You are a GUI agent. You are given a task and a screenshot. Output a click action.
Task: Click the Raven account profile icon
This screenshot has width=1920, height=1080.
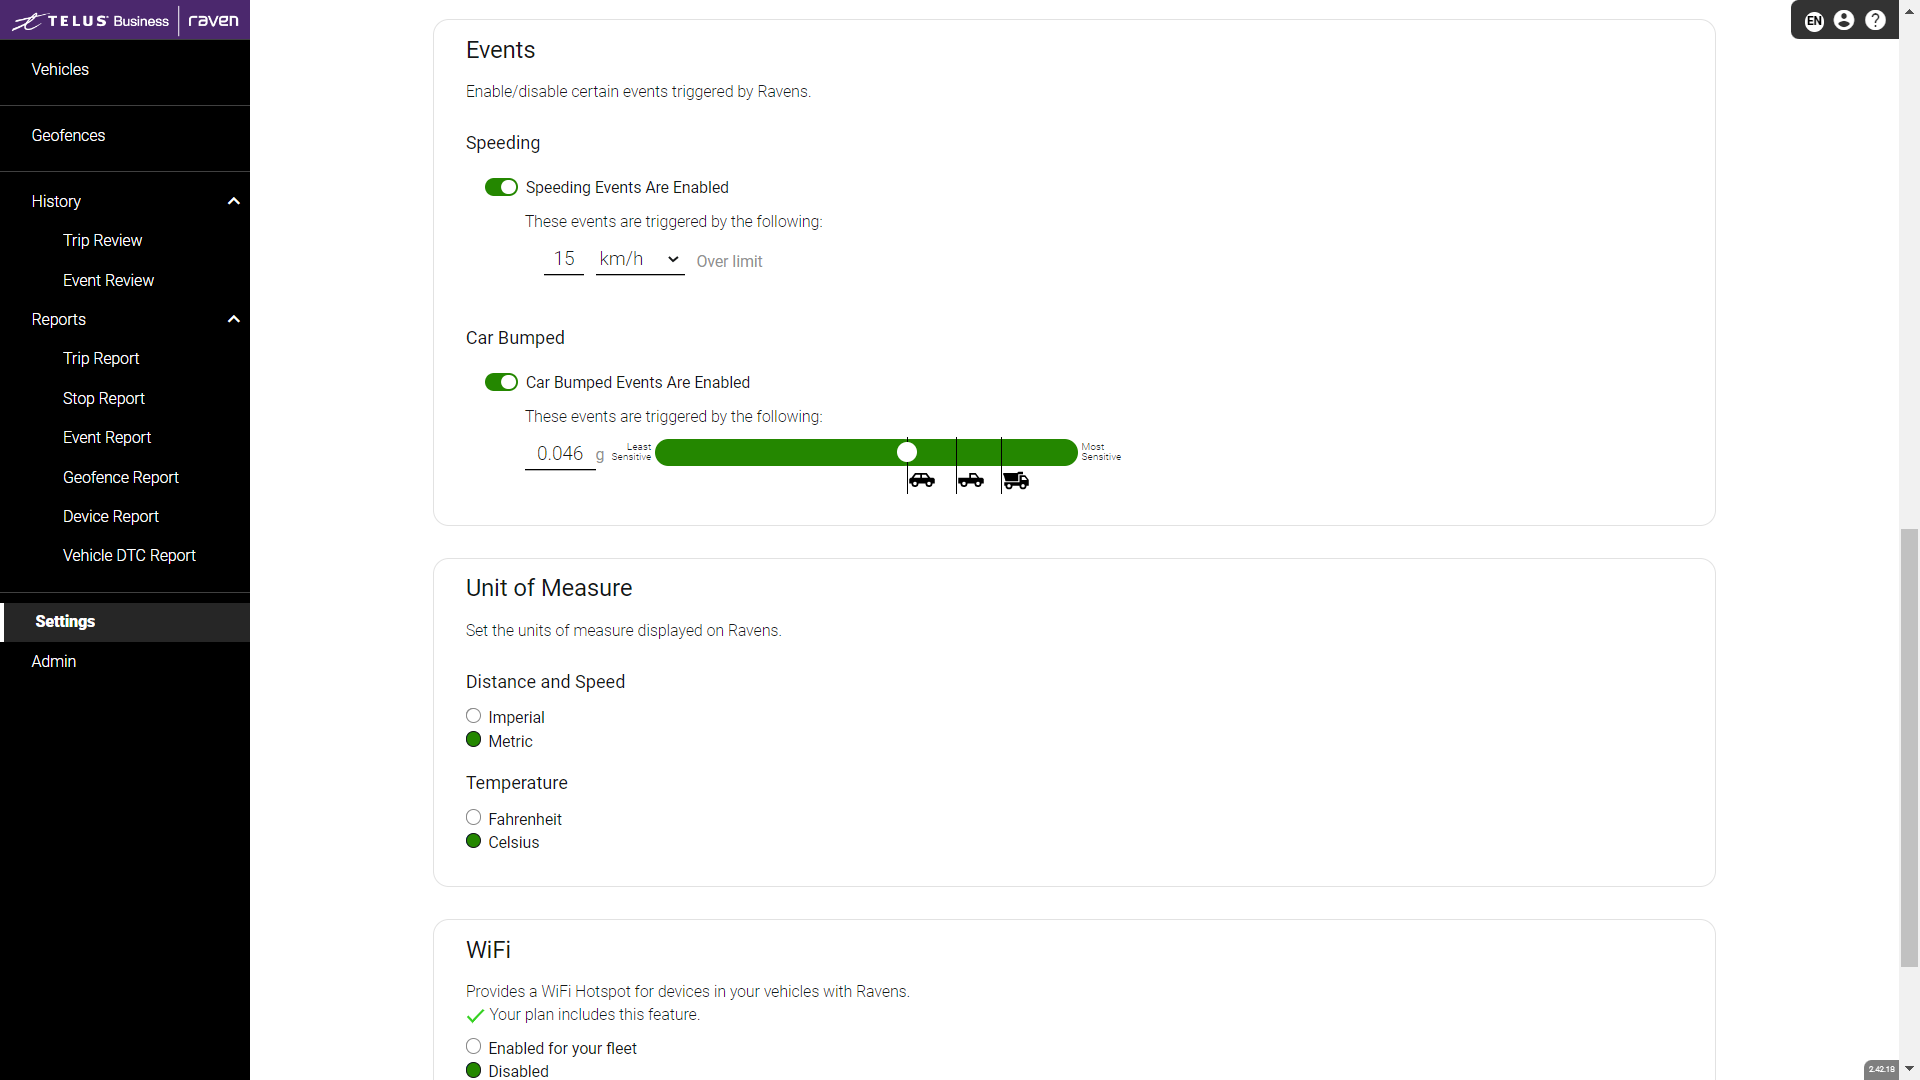(1845, 20)
